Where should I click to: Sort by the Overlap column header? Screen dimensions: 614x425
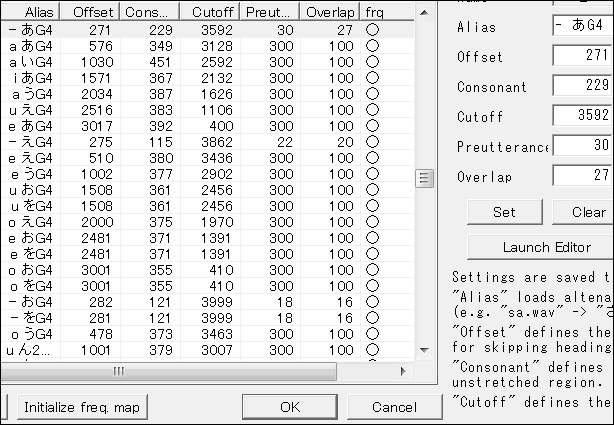pos(330,12)
